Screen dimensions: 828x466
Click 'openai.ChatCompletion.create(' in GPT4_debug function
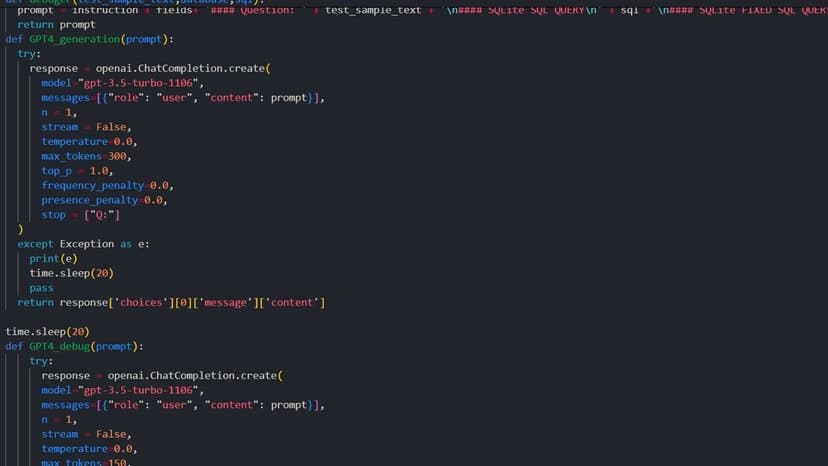(x=195, y=376)
